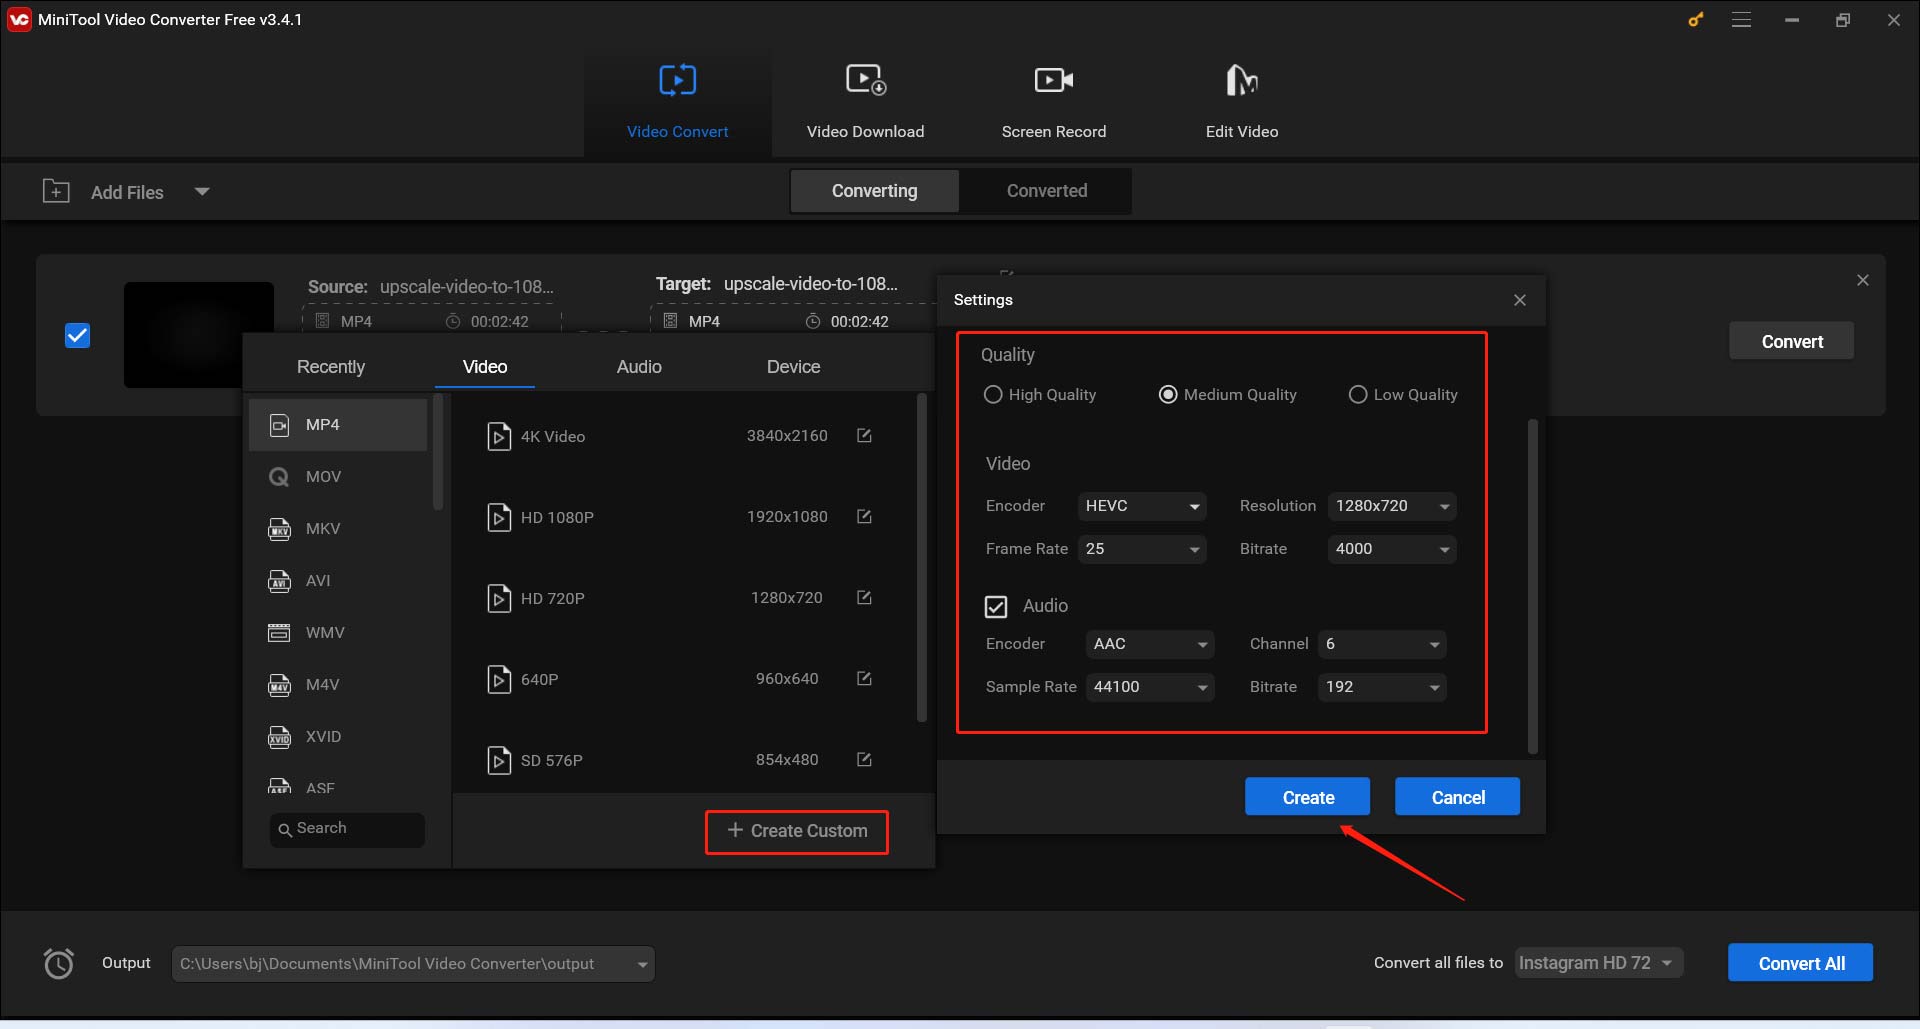Edit the HD 1080P preset
The height and width of the screenshot is (1029, 1920).
click(865, 517)
